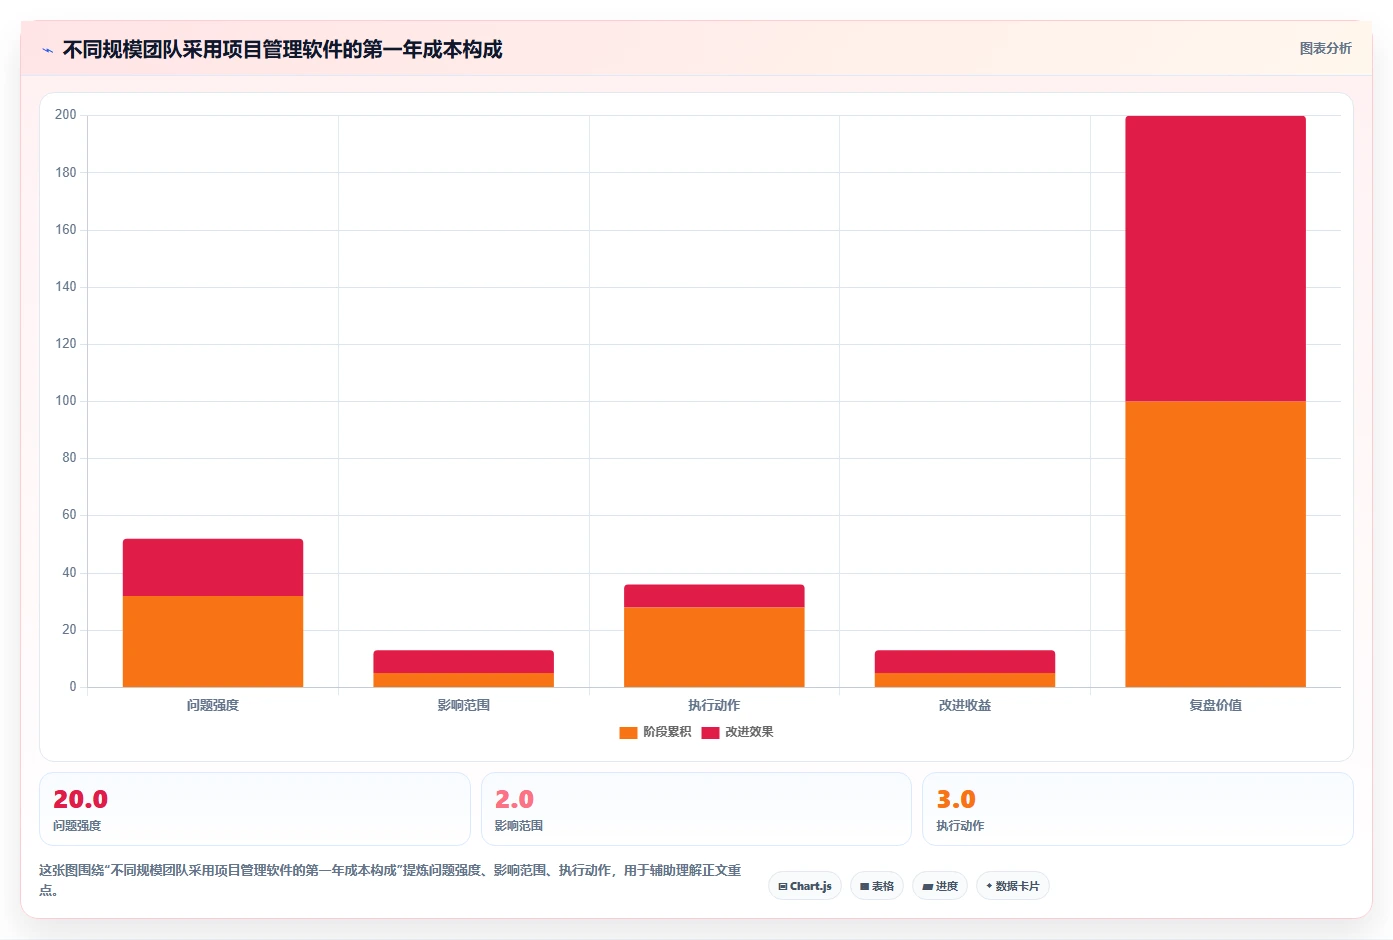Screen dimensions: 1393x940
Task: Click the red segment of the 改进收益 bar
Action: coord(965,661)
